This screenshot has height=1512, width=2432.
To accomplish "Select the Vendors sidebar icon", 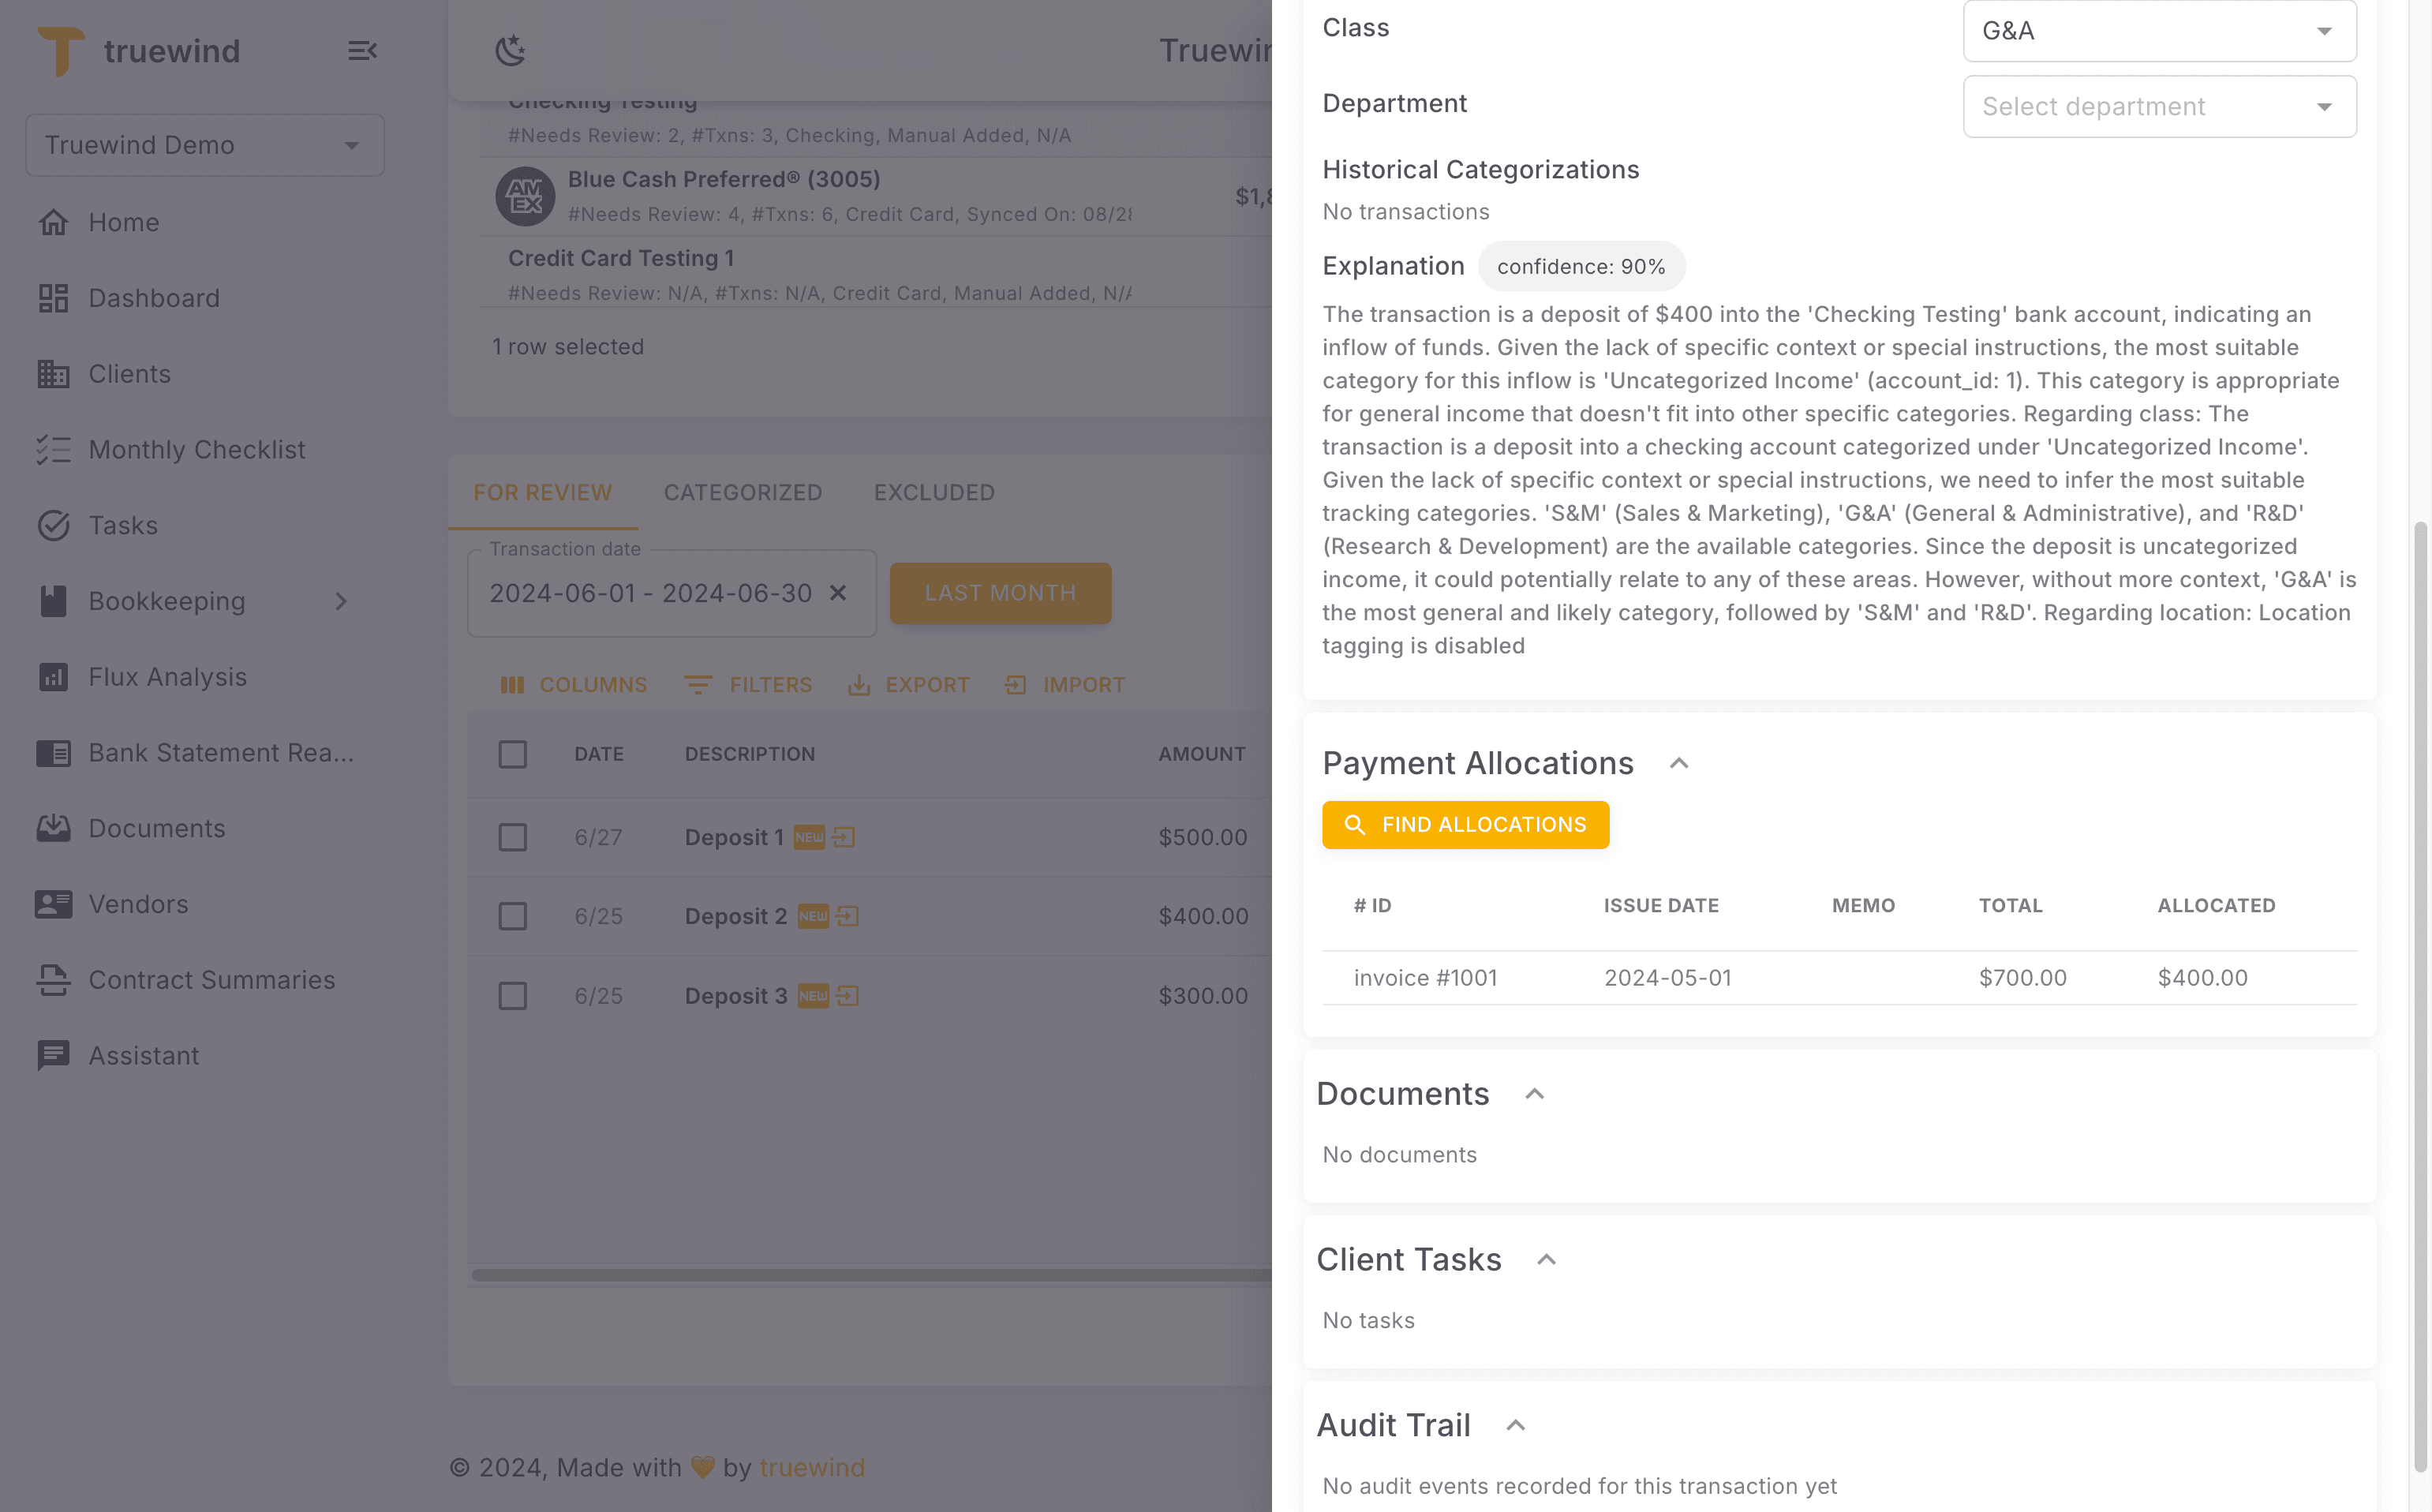I will 53,904.
